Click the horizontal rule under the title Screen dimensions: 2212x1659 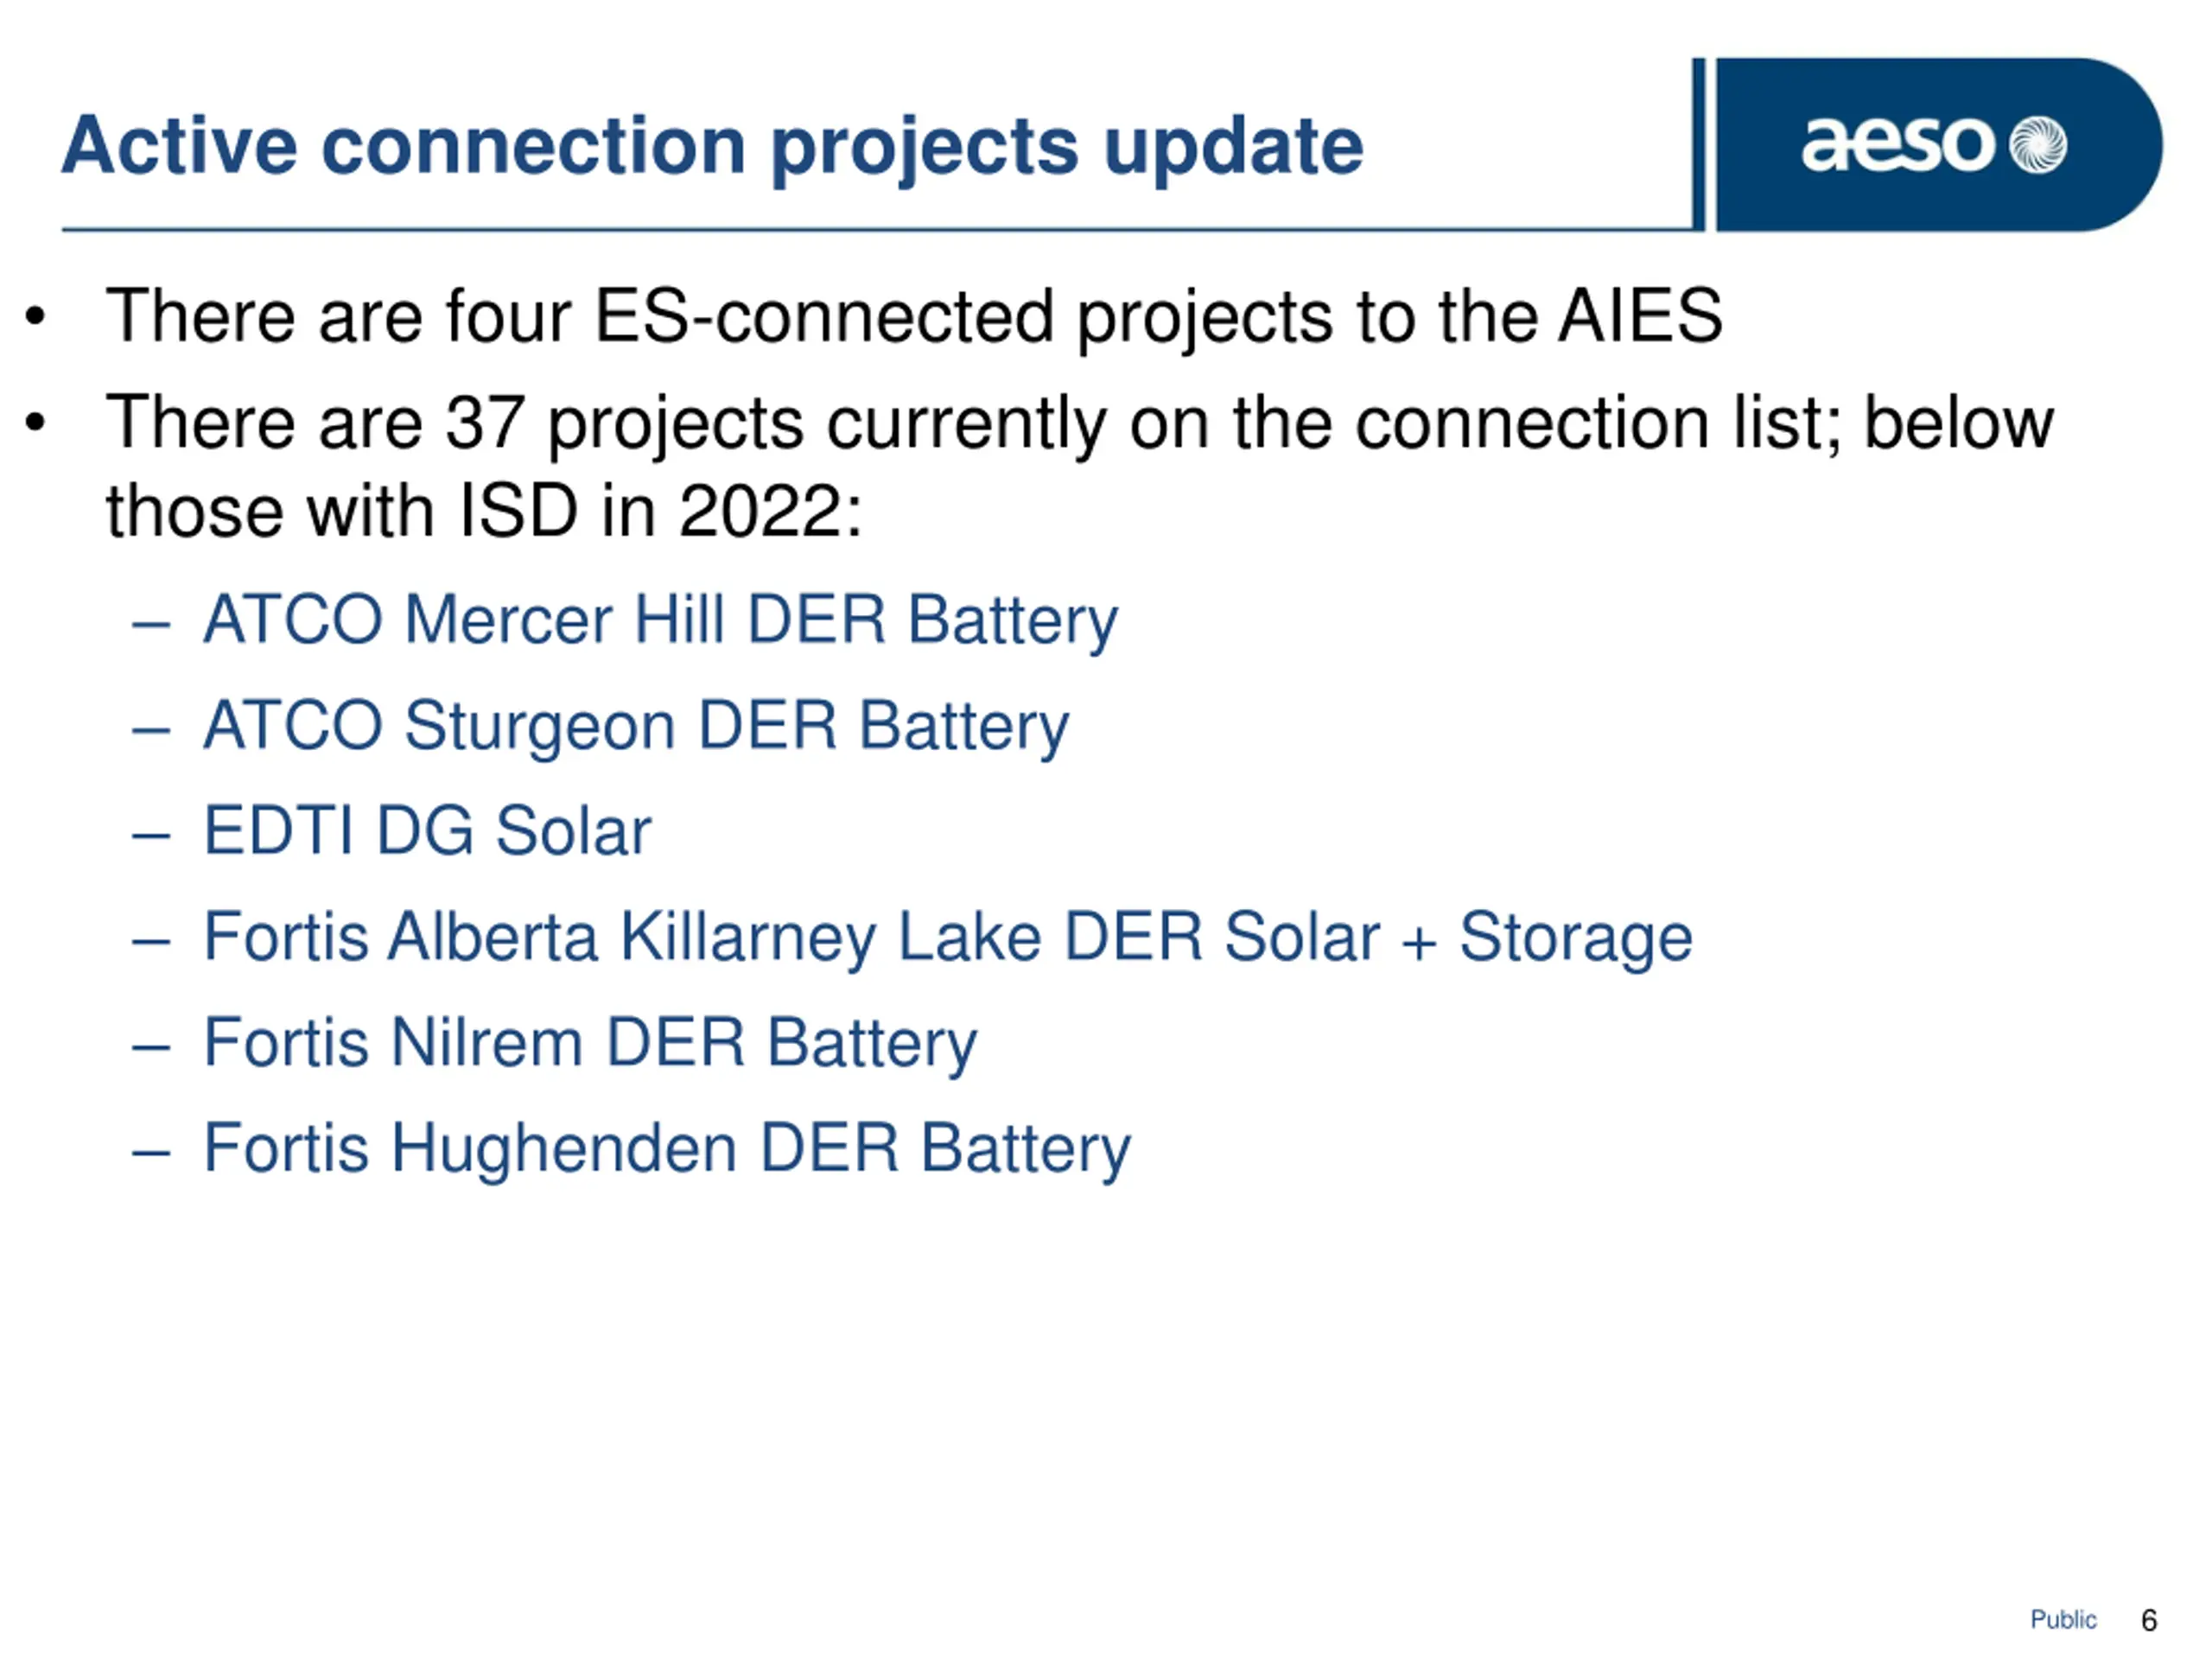880,230
